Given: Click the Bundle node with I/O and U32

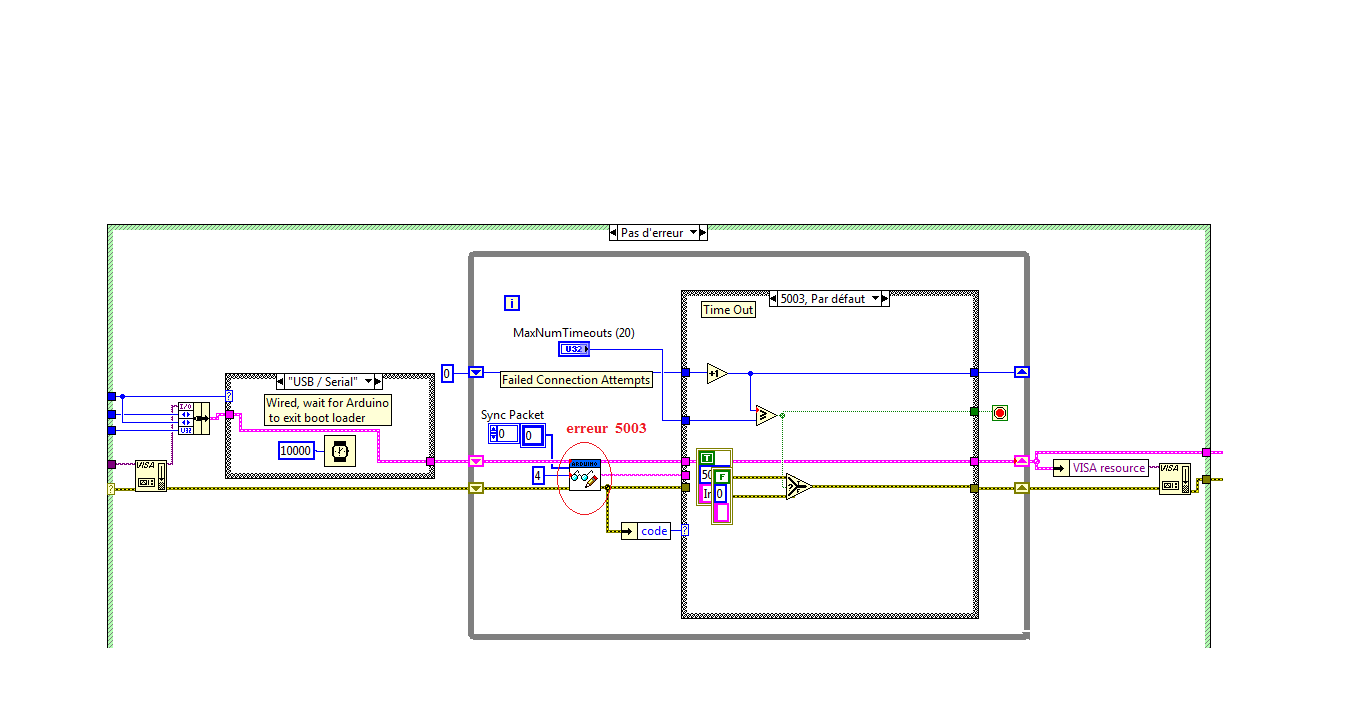Looking at the screenshot, I should (x=194, y=418).
